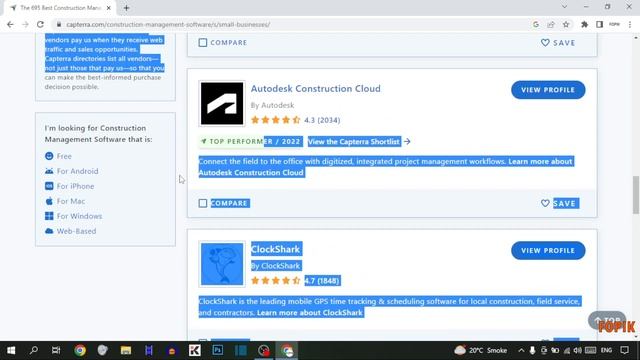
Task: Open Task View on taskbar
Action: point(56,350)
